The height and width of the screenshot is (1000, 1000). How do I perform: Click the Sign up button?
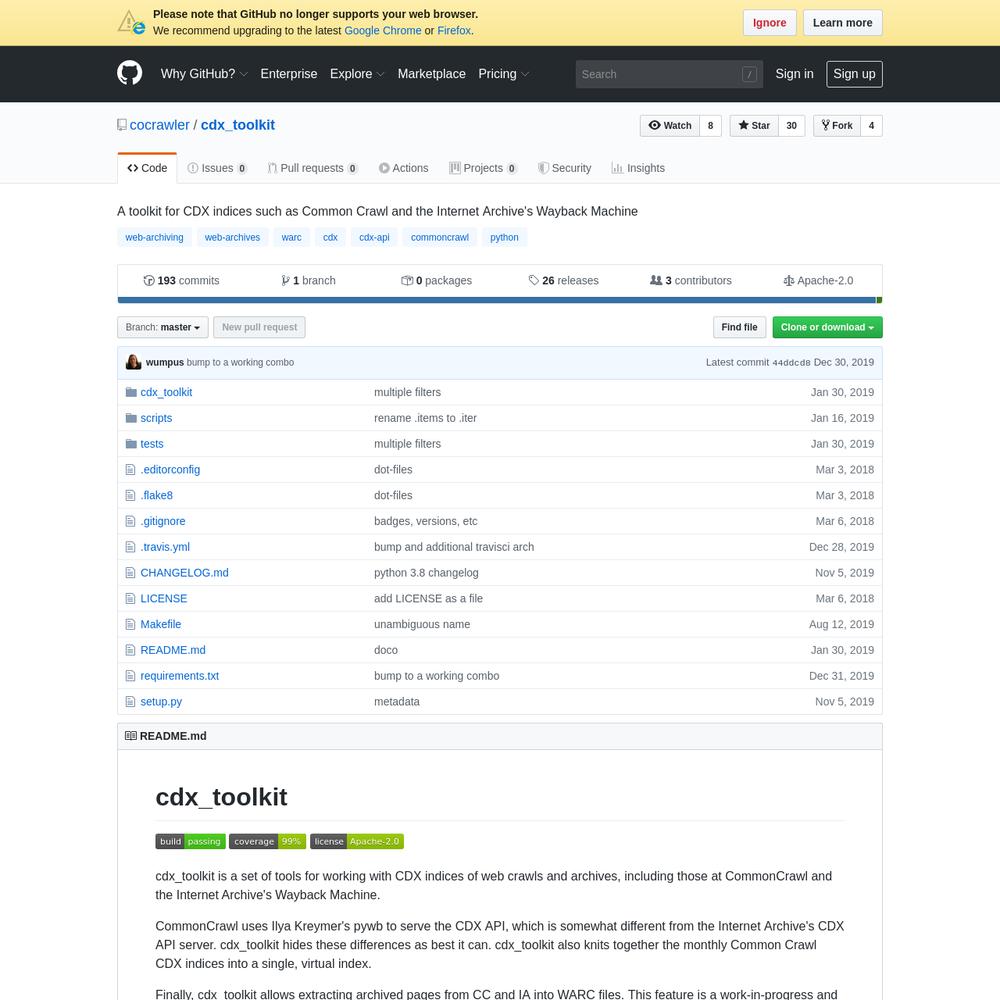tap(854, 74)
